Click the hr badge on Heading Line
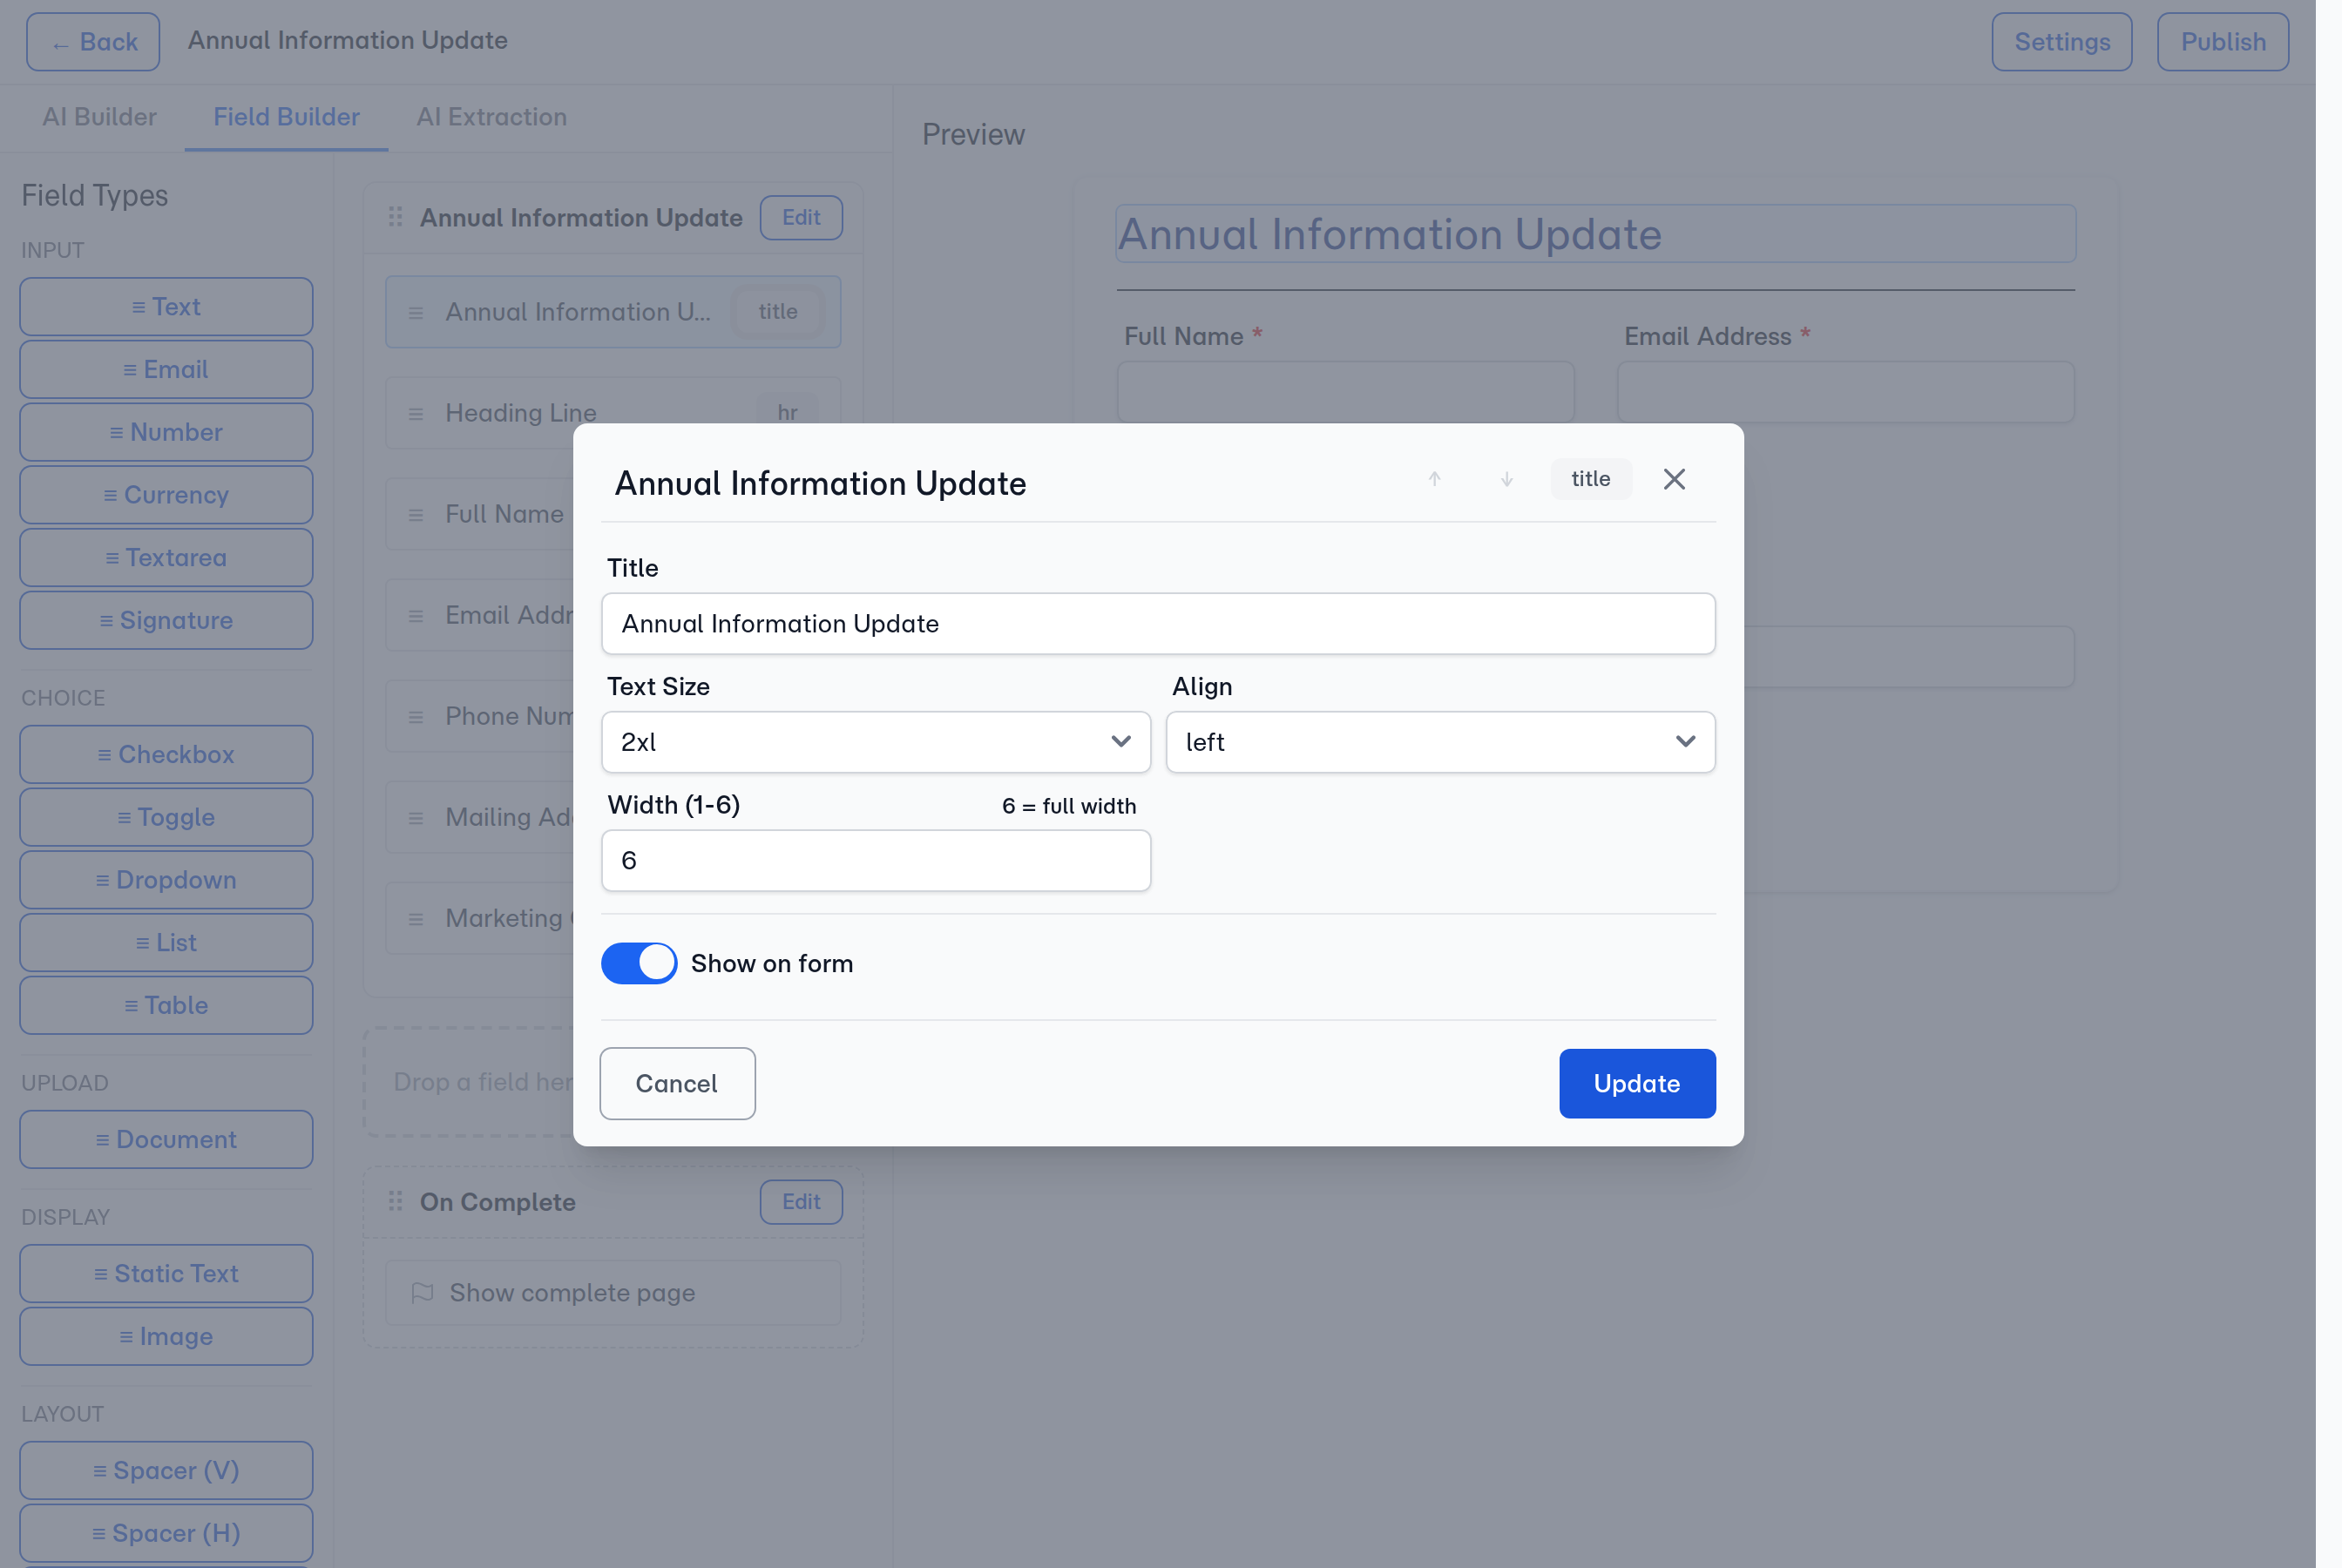 787,413
